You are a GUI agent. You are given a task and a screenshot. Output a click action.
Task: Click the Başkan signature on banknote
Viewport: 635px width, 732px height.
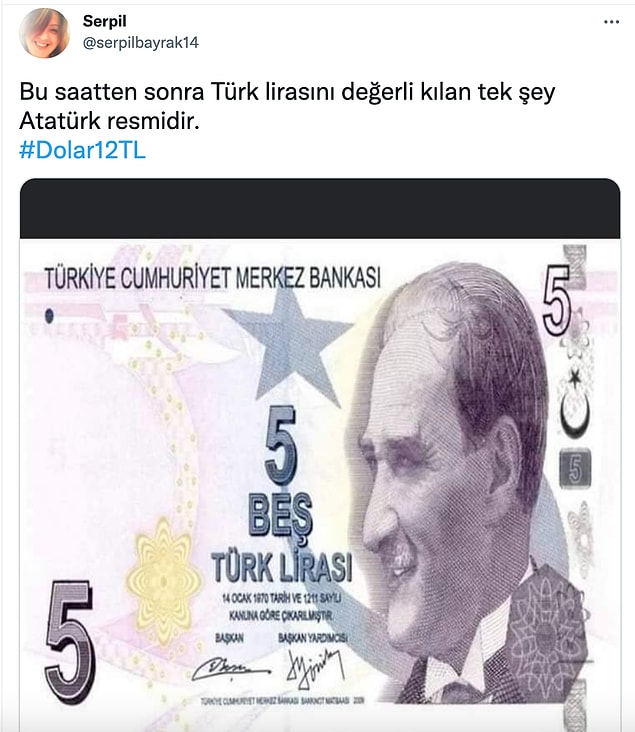coord(231,669)
